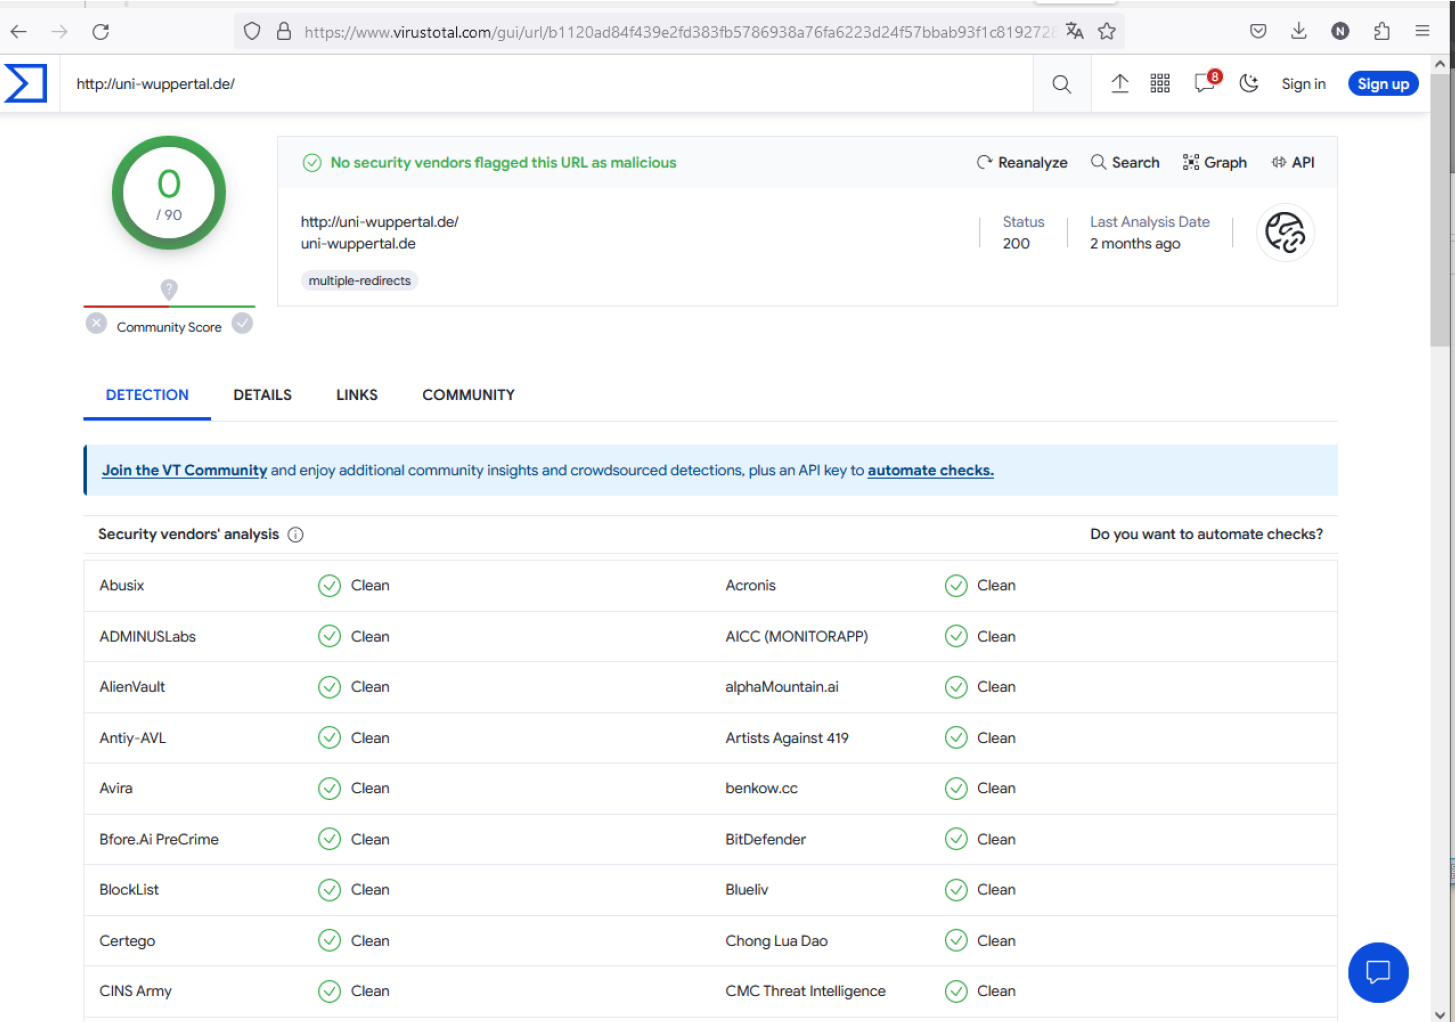The height and width of the screenshot is (1022, 1455).
Task: Vote positive with community score check icon
Action: [242, 323]
